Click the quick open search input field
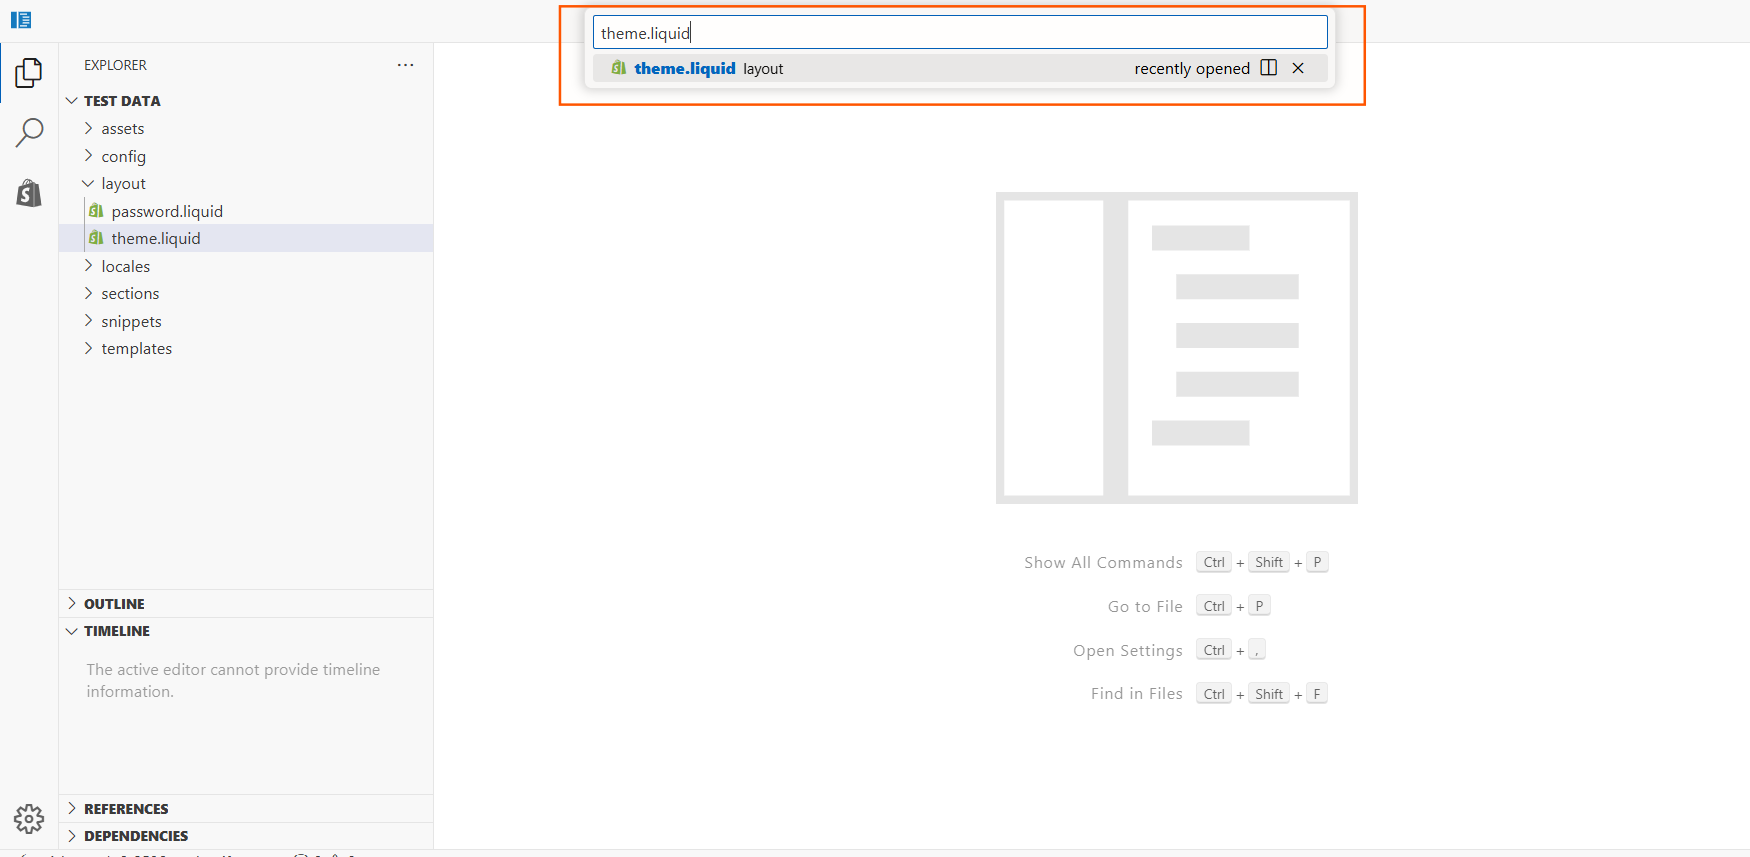This screenshot has height=857, width=1750. 960,33
